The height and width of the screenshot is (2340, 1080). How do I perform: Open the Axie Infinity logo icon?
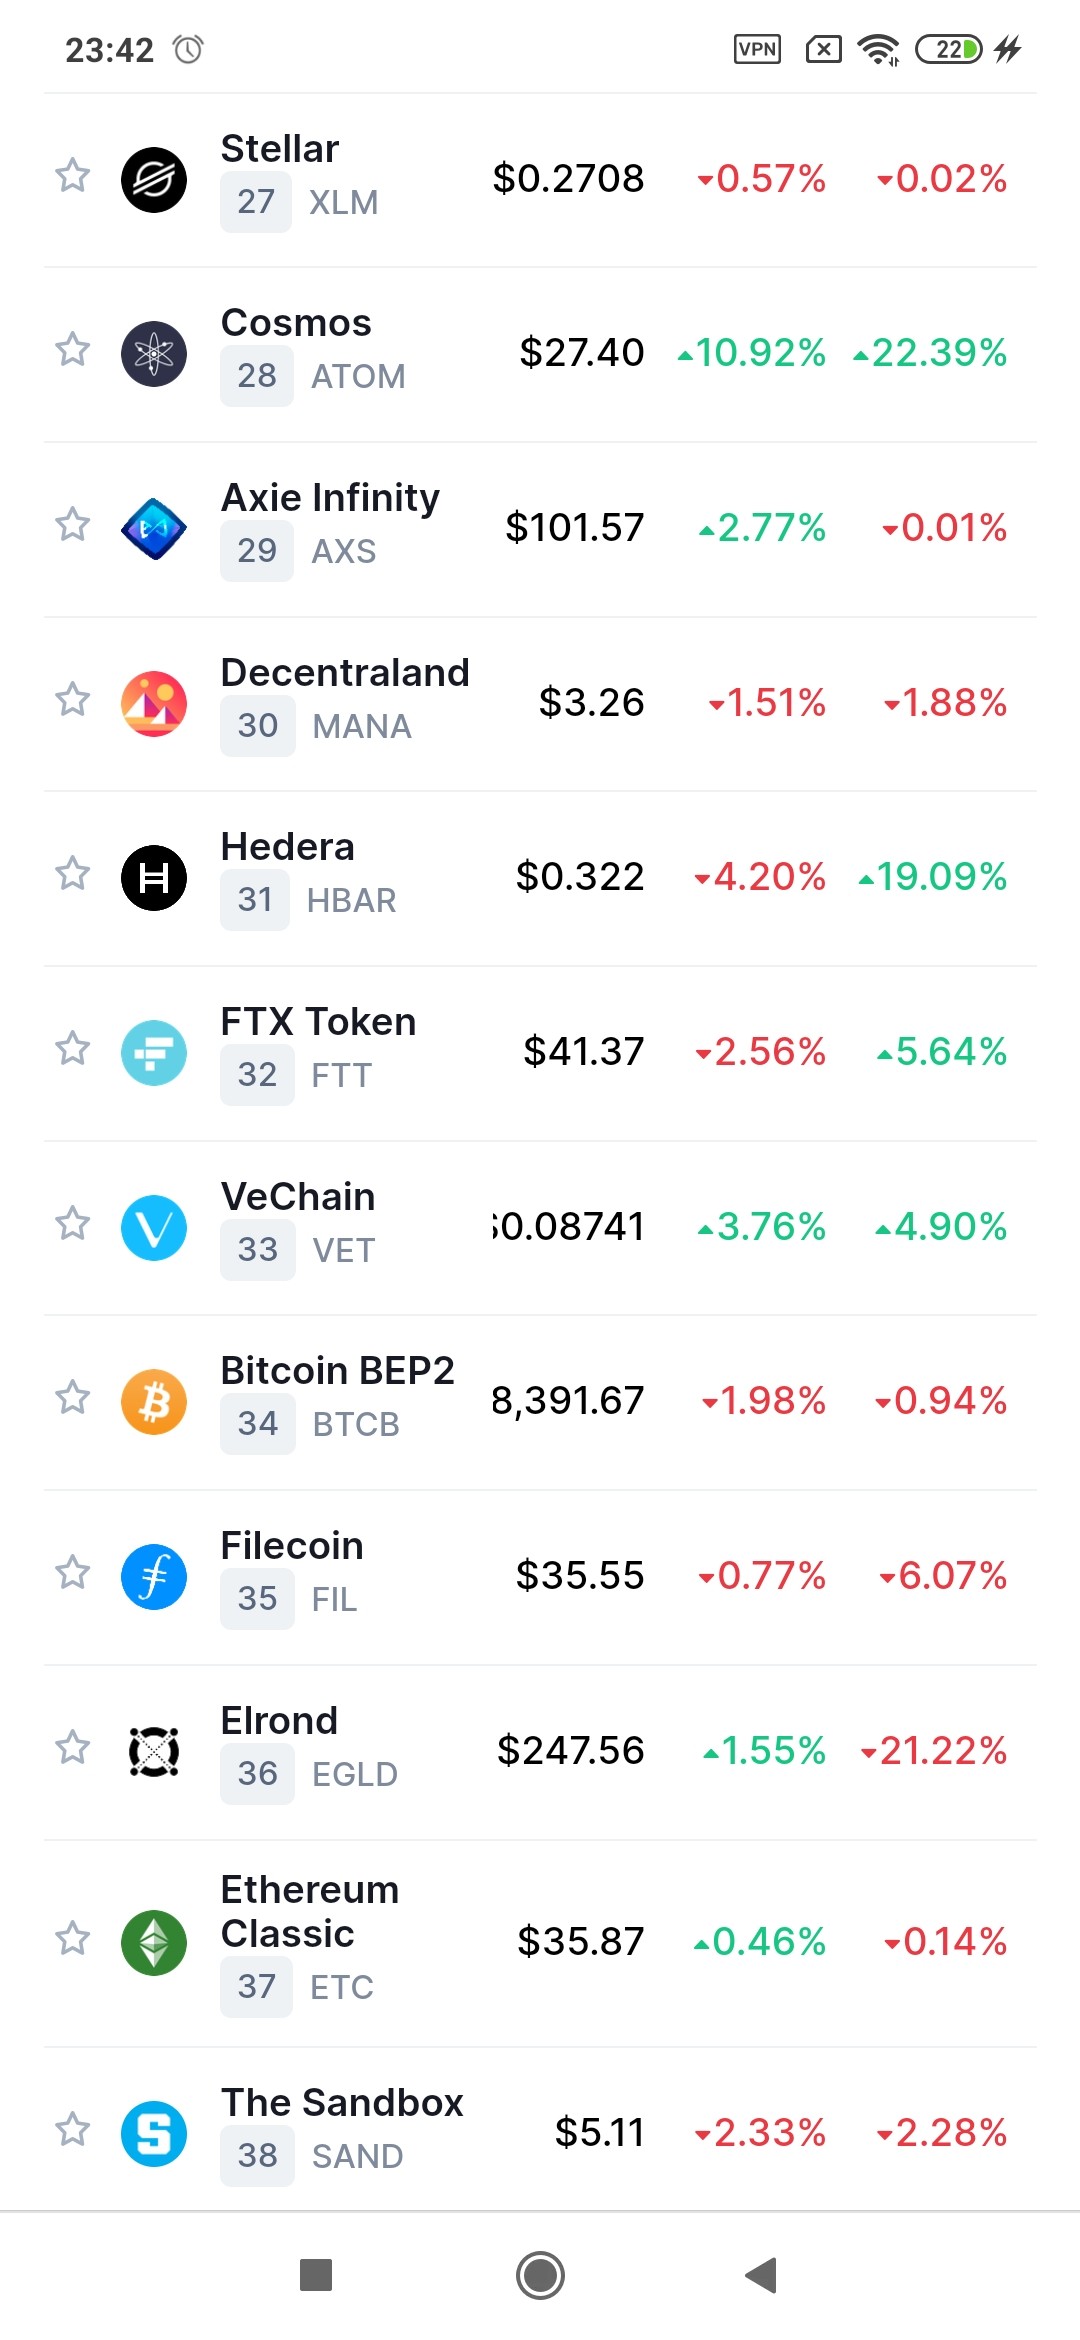coord(154,529)
